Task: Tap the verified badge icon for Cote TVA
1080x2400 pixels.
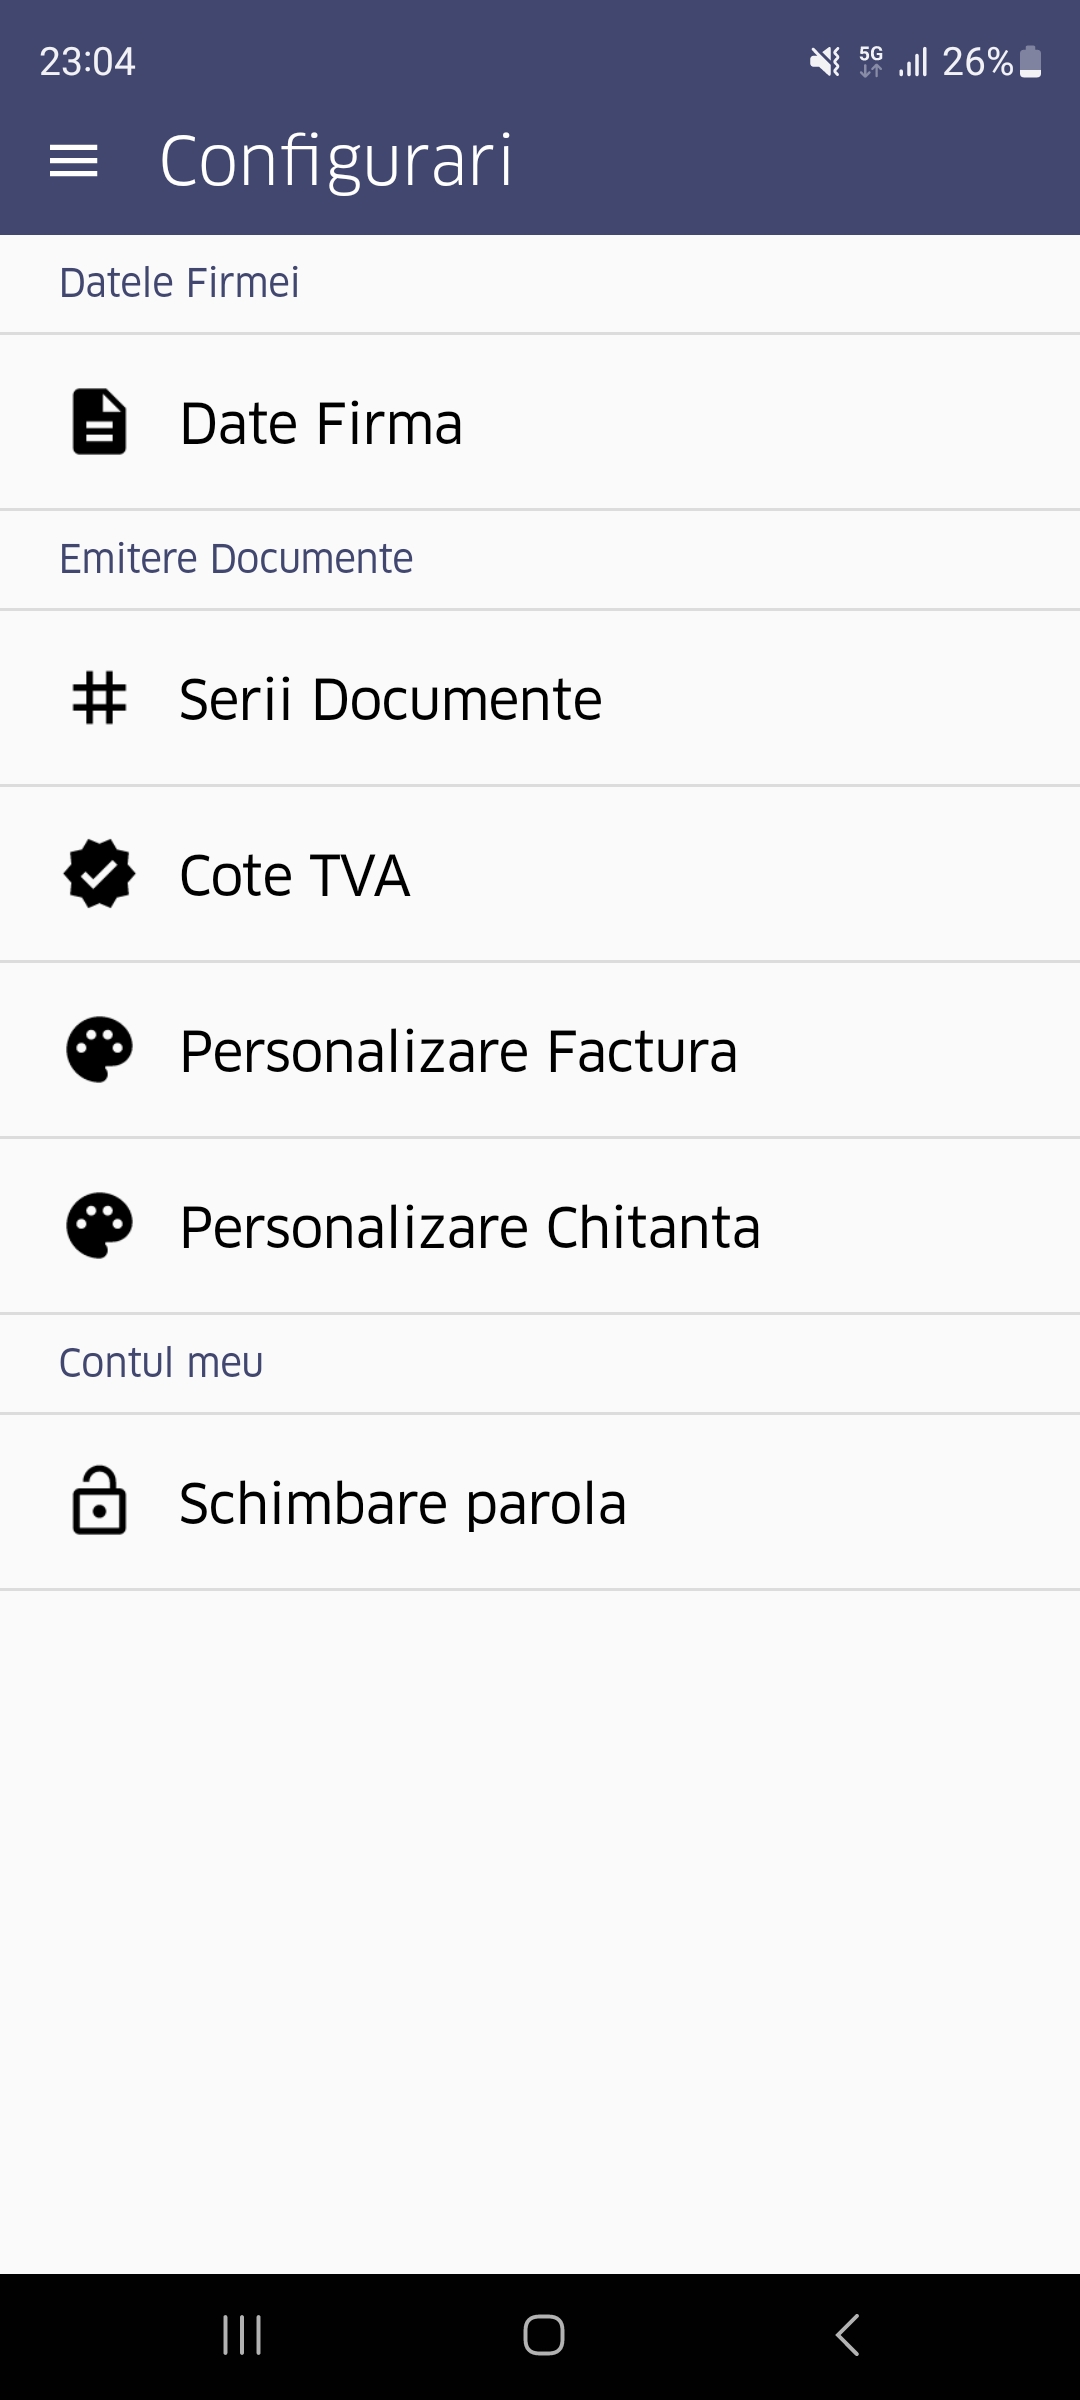Action: 99,874
